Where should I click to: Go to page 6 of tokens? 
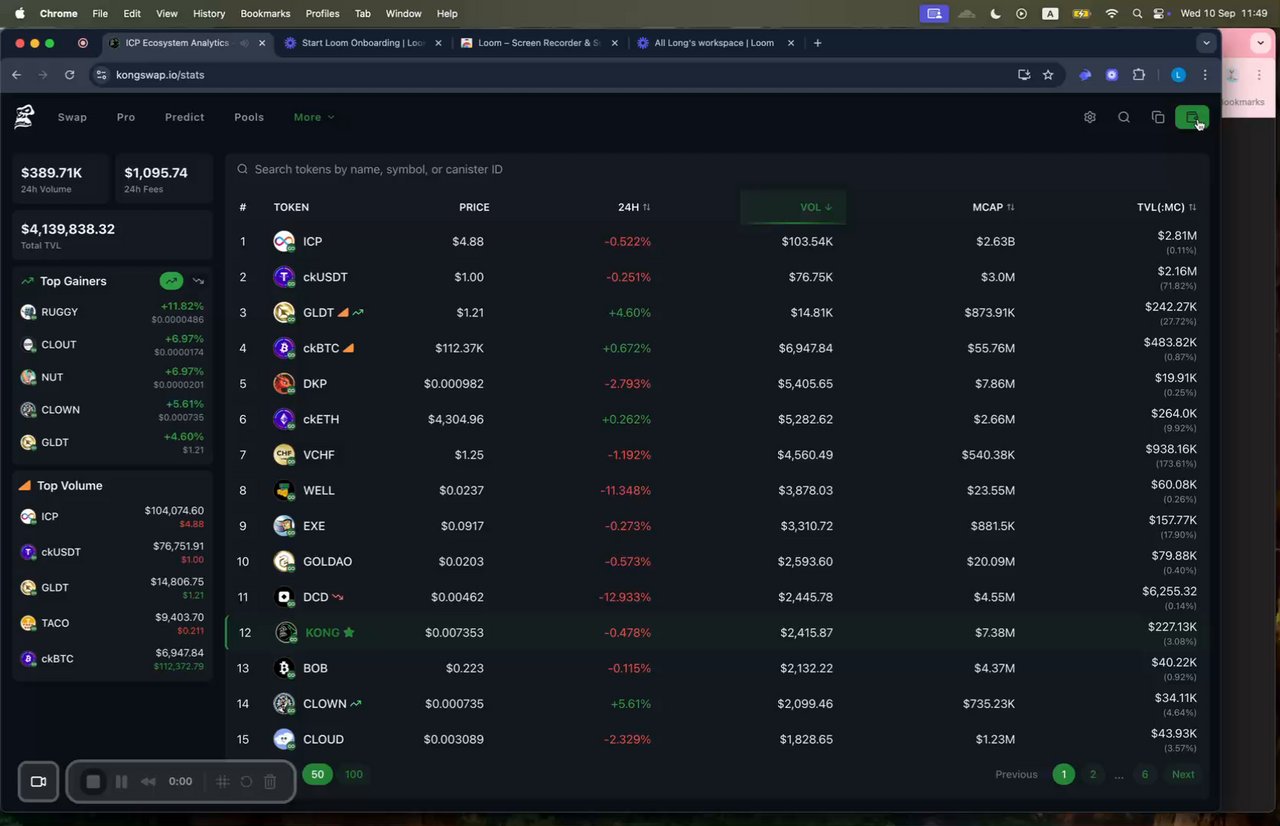pyautogui.click(x=1145, y=774)
